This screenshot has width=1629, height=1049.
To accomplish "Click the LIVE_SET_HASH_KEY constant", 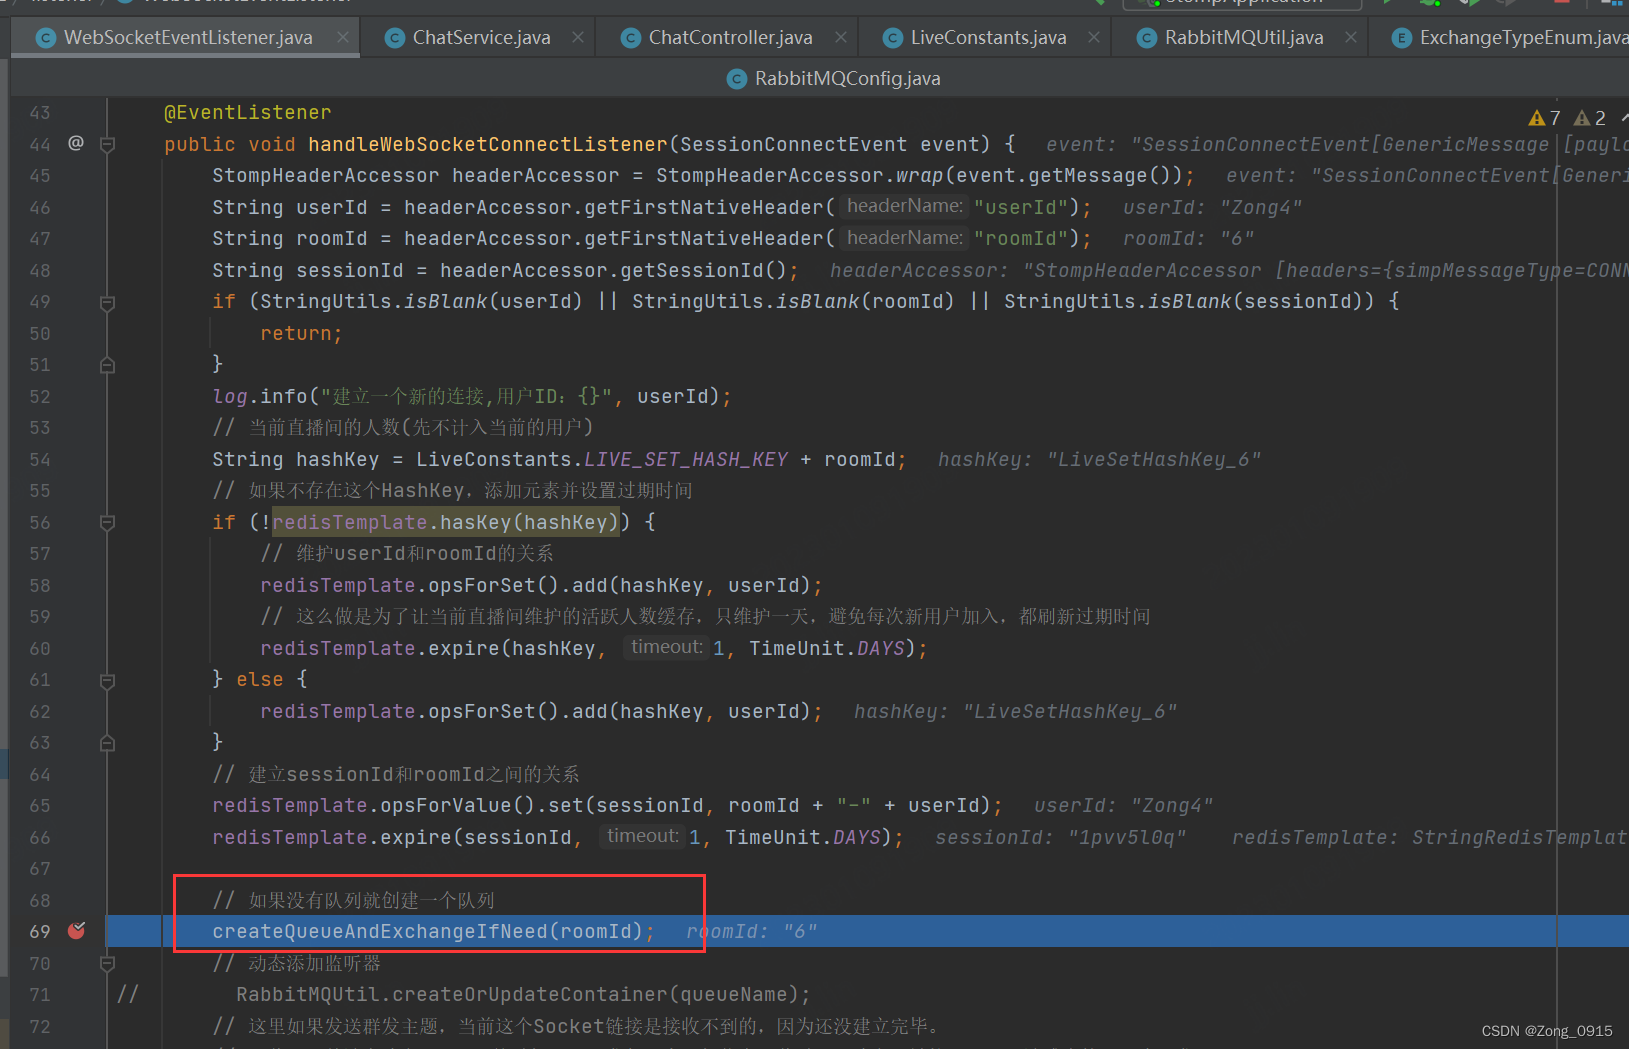I will 686,460.
